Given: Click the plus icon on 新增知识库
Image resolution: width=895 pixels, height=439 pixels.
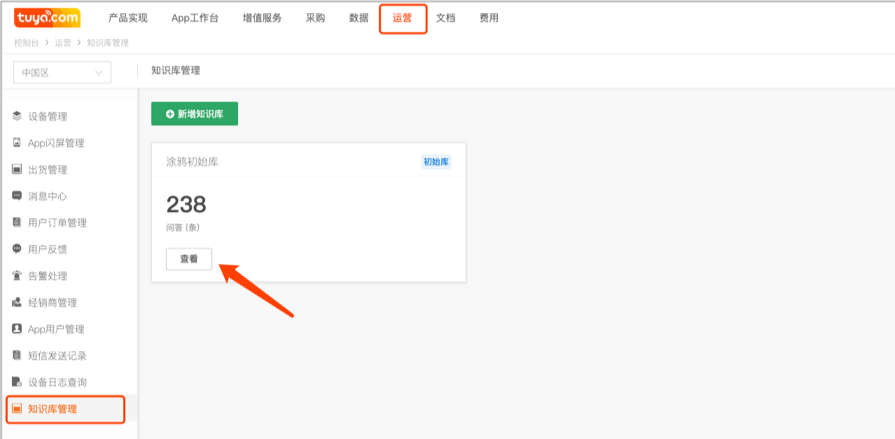Looking at the screenshot, I should [170, 114].
